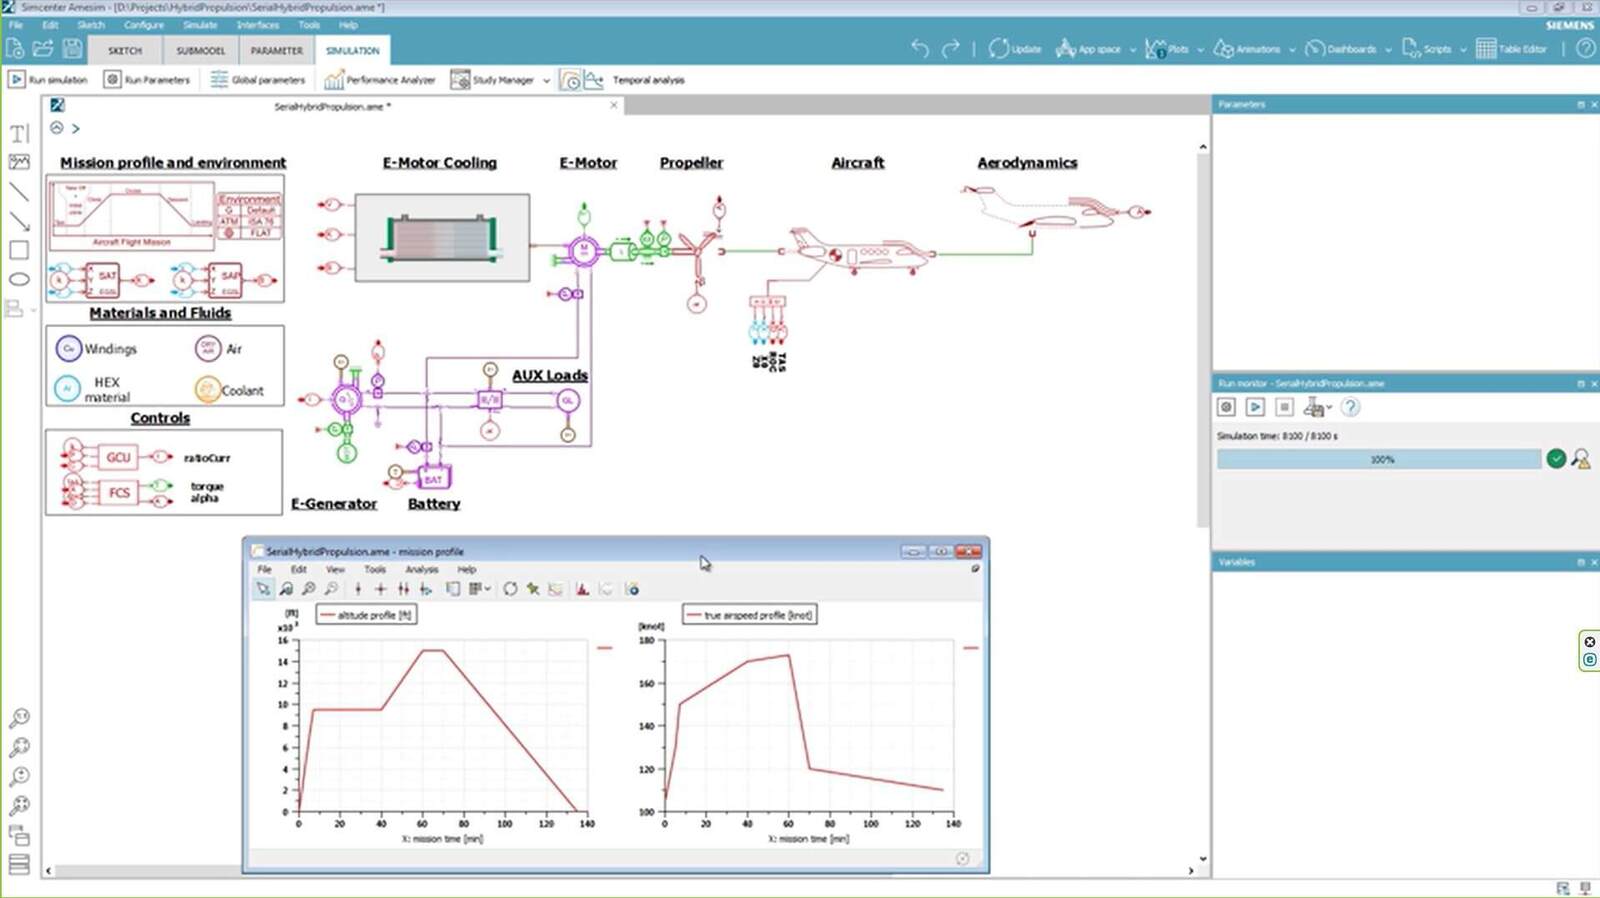Open the Dashboards tool
1600x898 pixels.
1341,48
